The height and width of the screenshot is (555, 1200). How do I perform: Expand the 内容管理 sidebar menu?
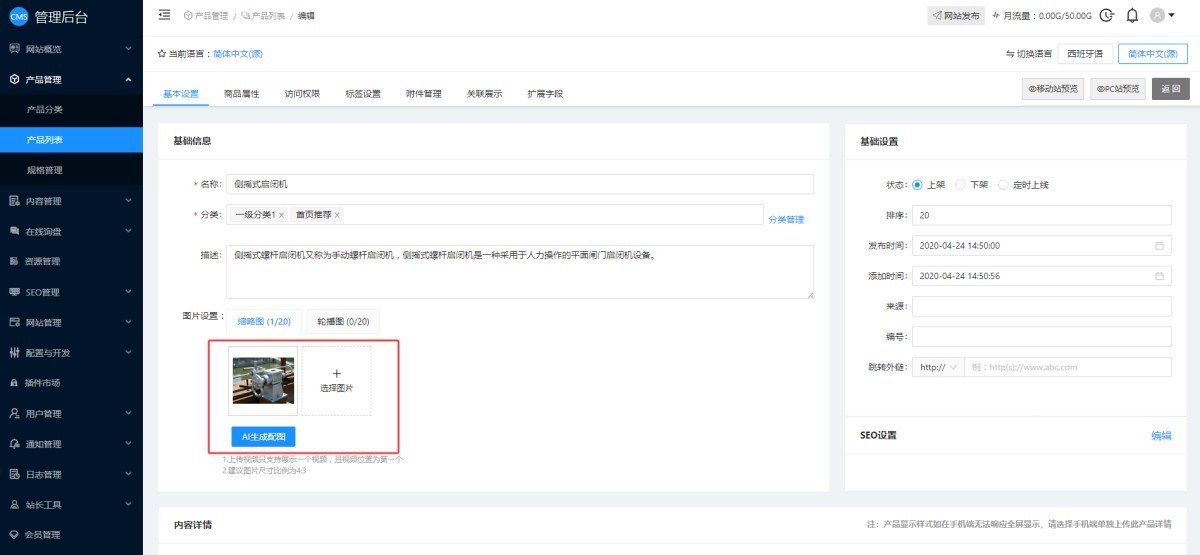[x=71, y=201]
